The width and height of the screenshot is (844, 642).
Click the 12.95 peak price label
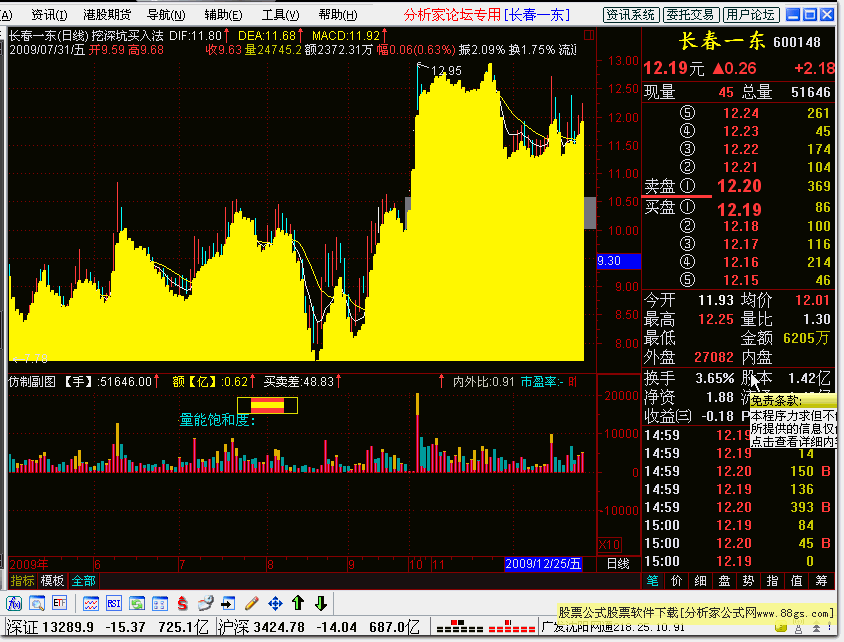point(446,70)
